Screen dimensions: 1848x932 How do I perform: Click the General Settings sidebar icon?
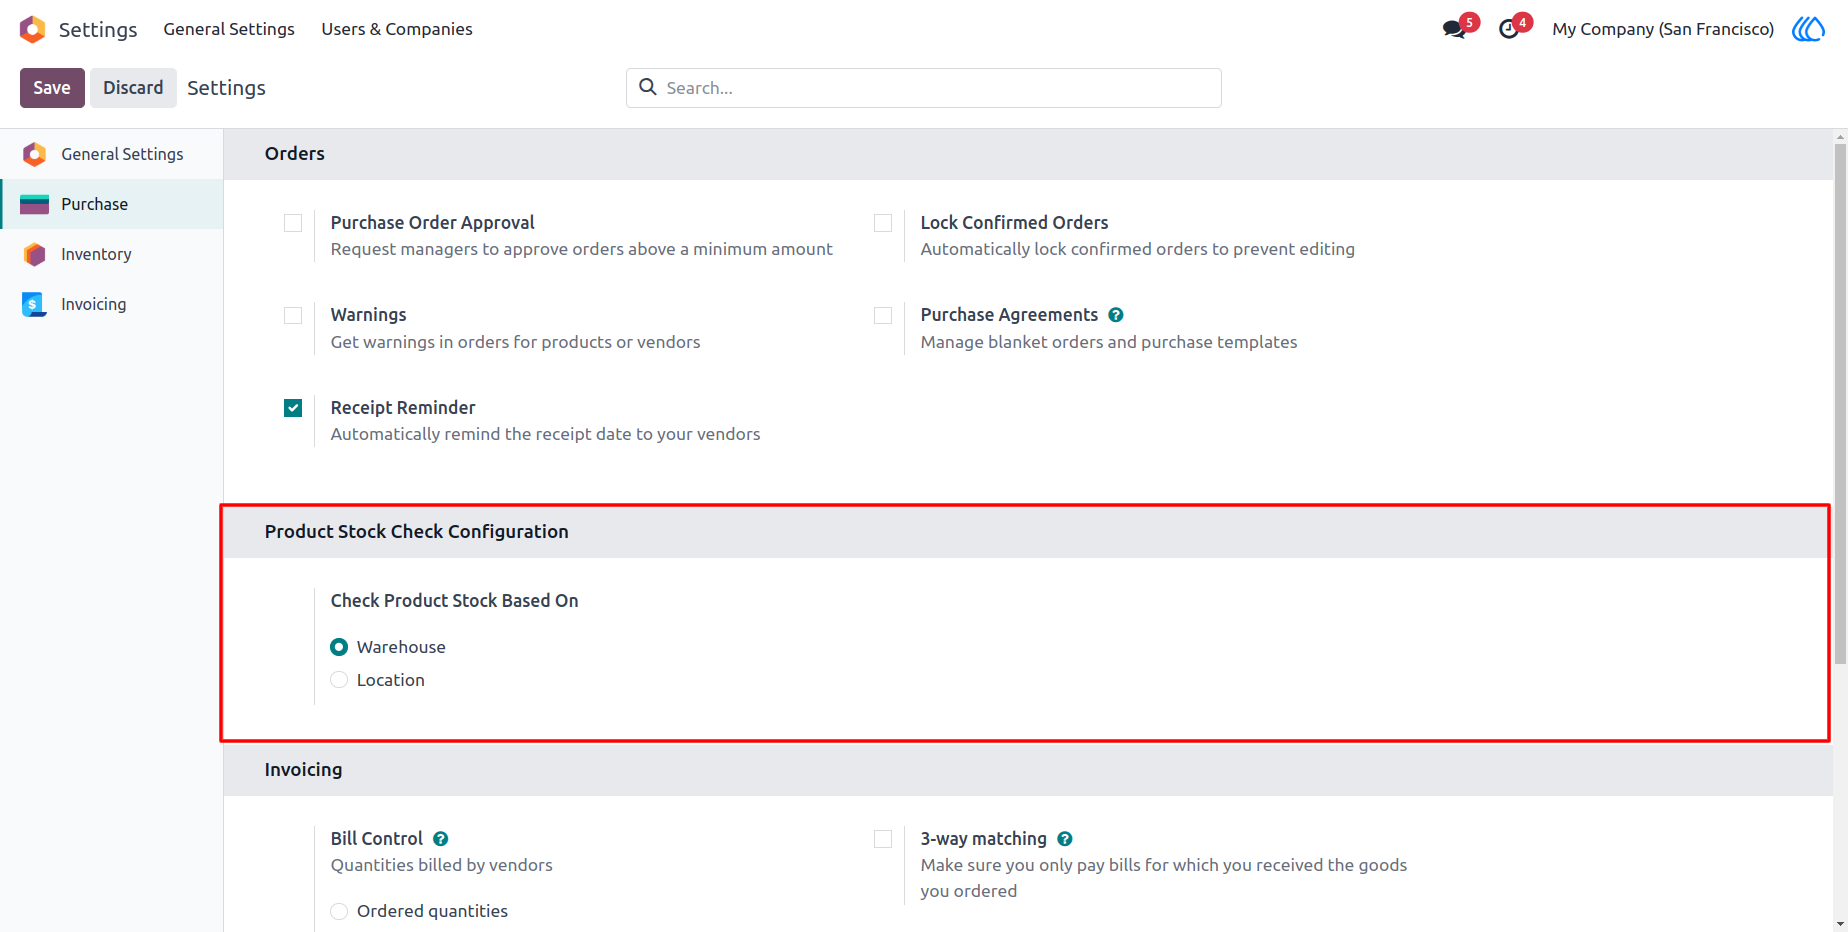[34, 154]
